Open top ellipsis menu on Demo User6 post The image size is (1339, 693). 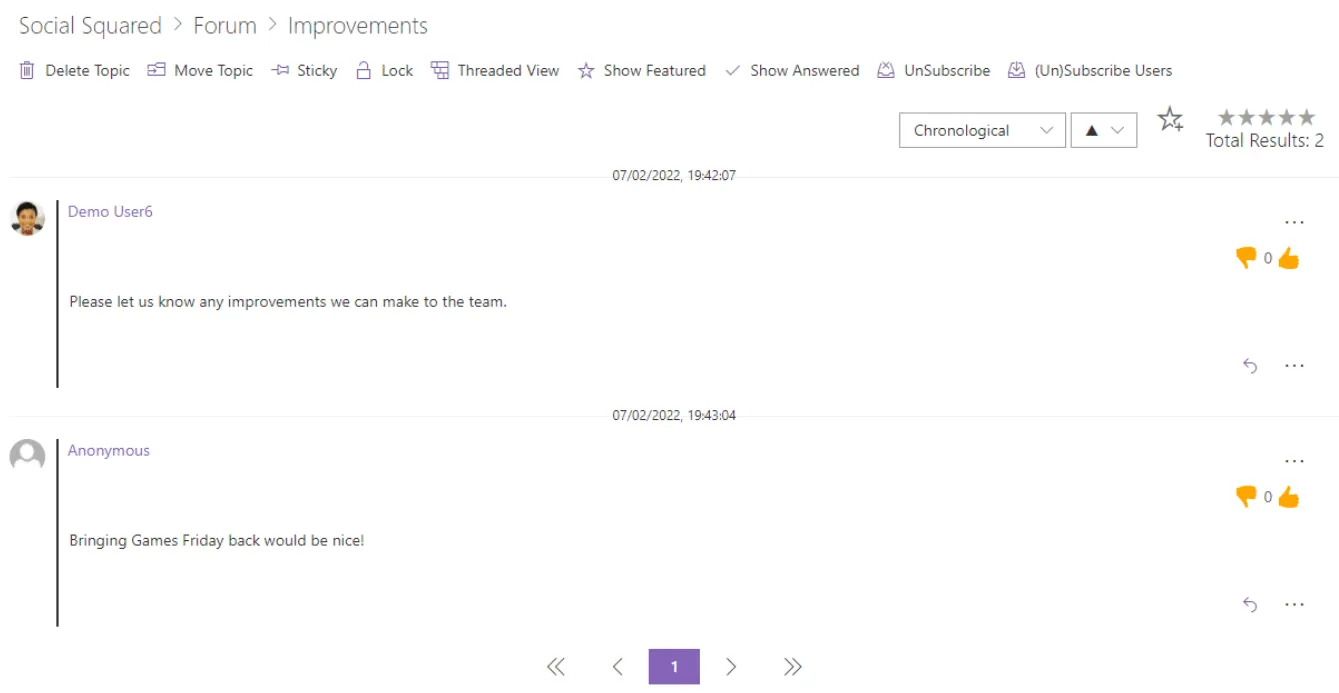pyautogui.click(x=1294, y=222)
